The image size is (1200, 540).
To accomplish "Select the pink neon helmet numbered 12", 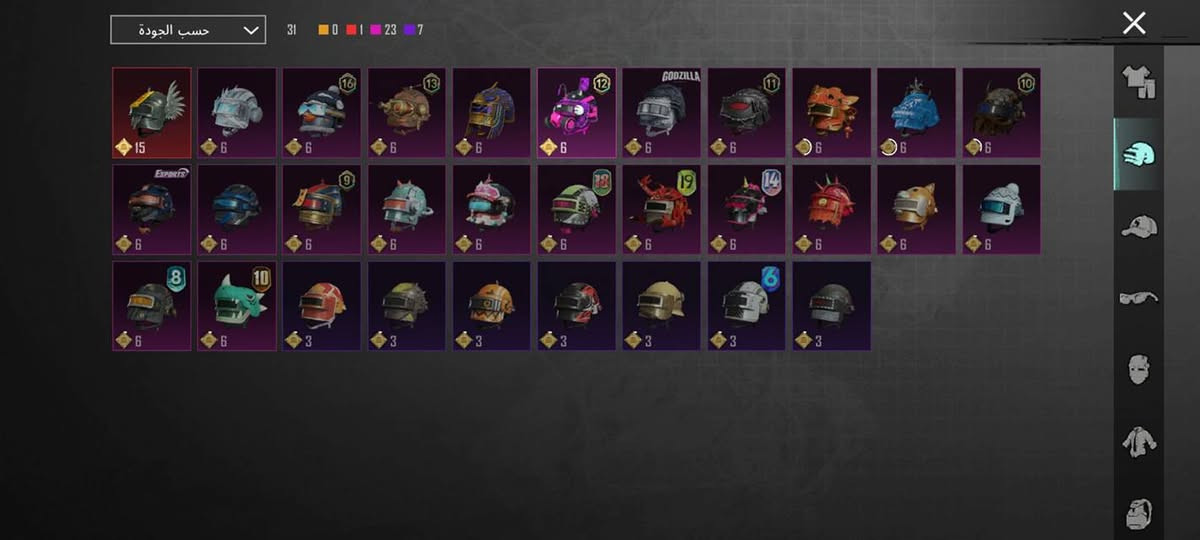I will pos(576,113).
